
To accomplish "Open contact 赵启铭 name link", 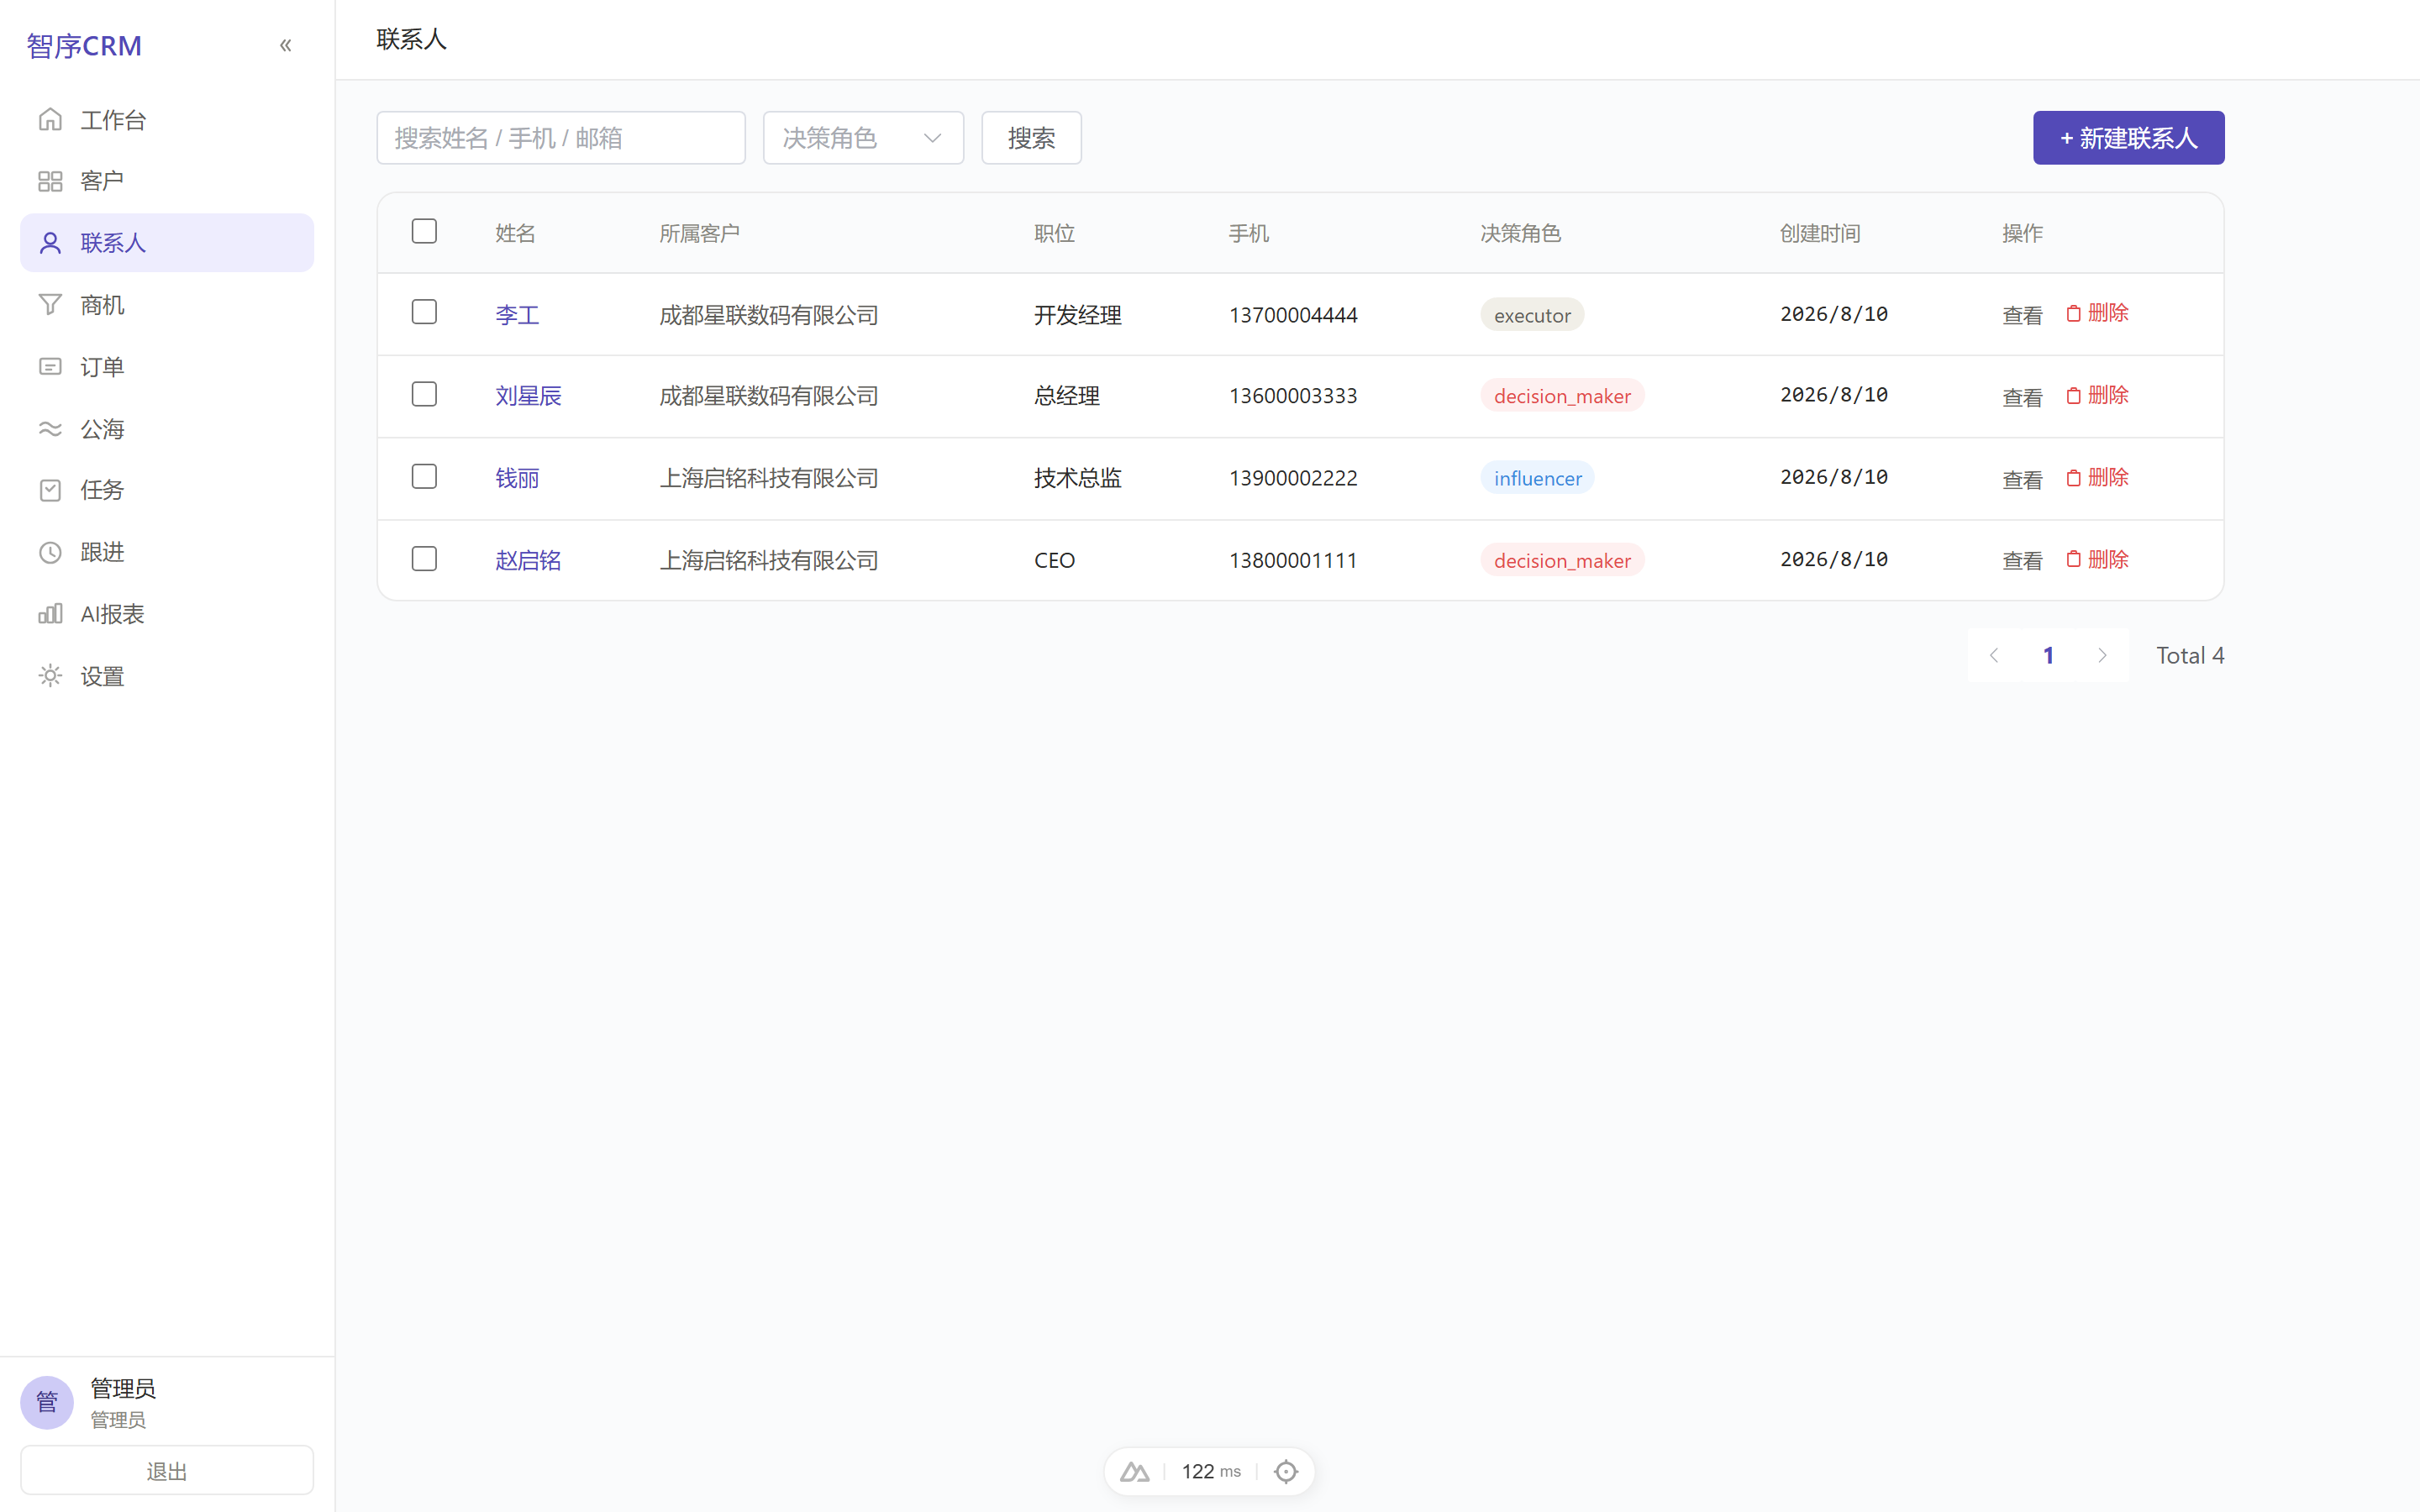I will point(528,560).
